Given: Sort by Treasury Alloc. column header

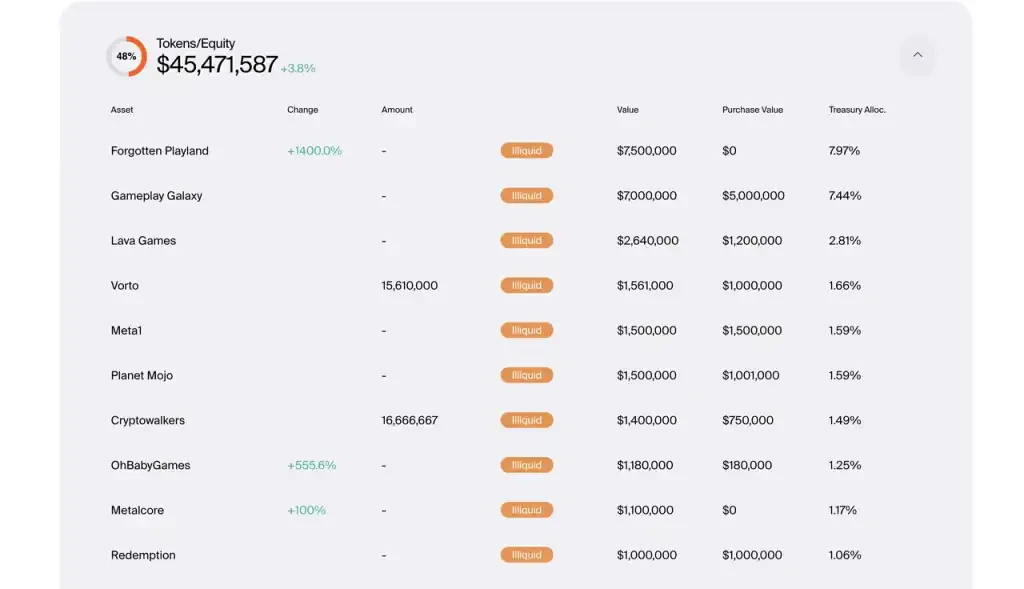Looking at the screenshot, I should click(x=857, y=110).
